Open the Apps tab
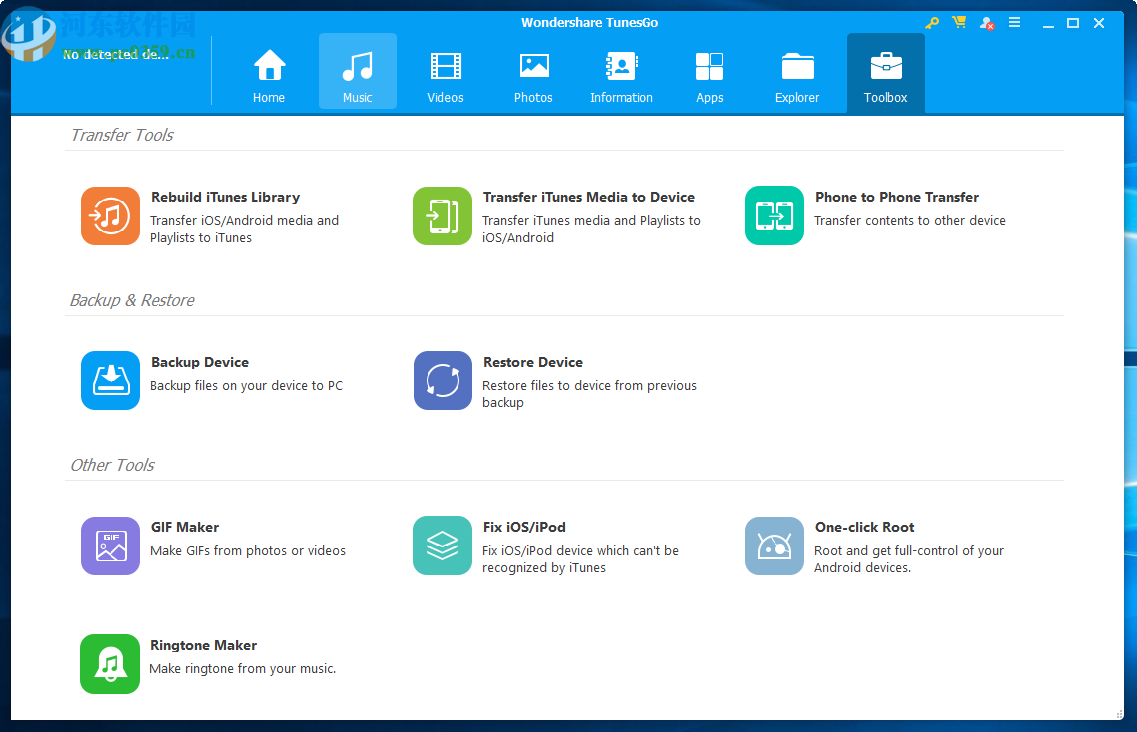This screenshot has width=1137, height=732. pyautogui.click(x=709, y=76)
